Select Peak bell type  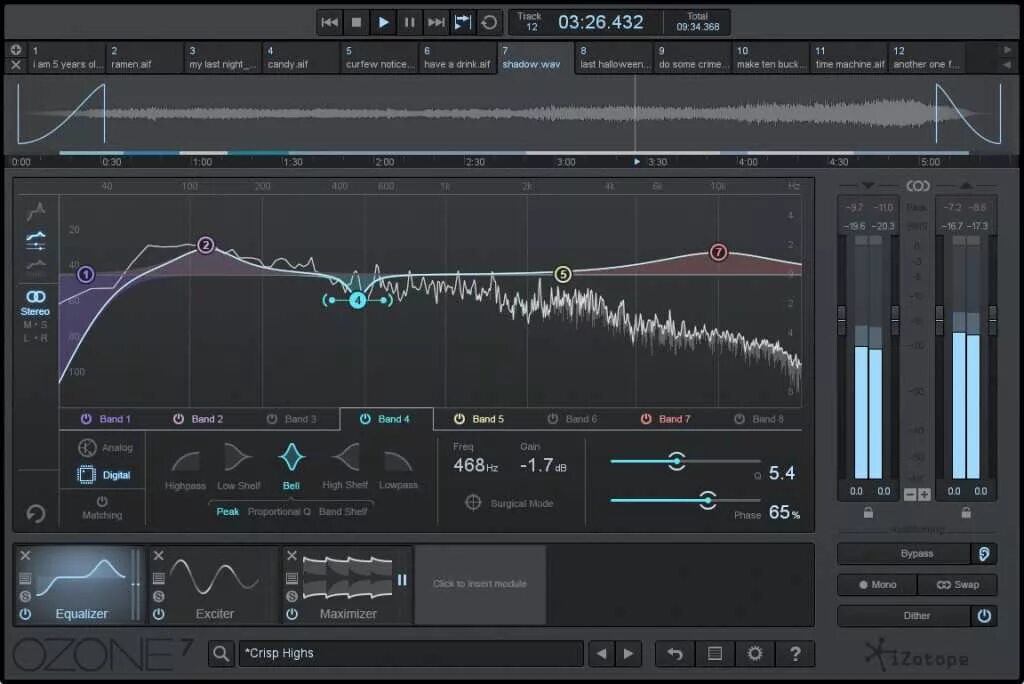pyautogui.click(x=227, y=512)
